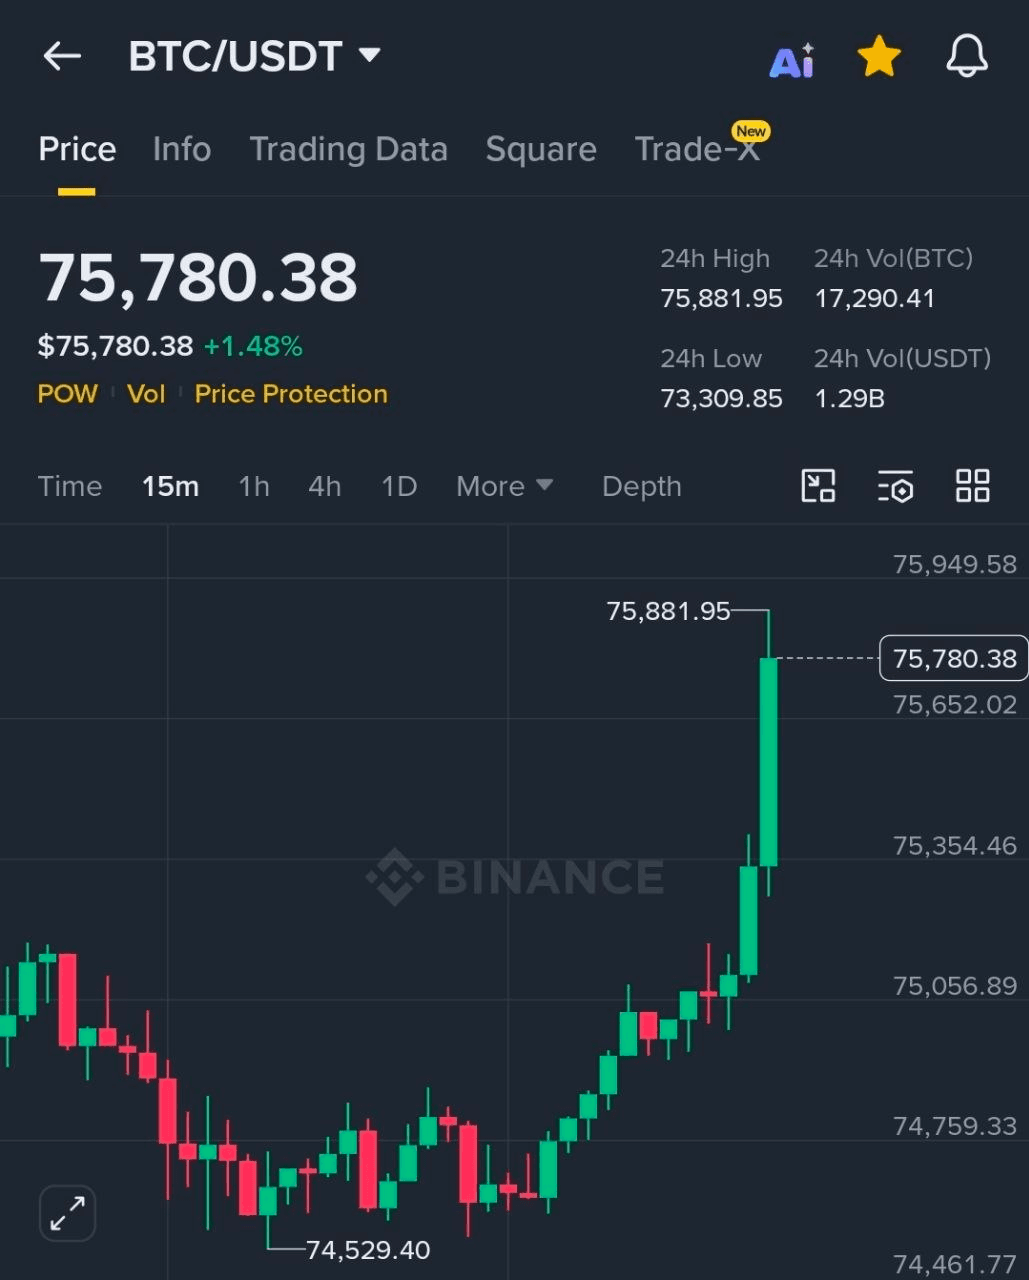Open the Trade-X tab
1029x1280 pixels.
pos(698,150)
